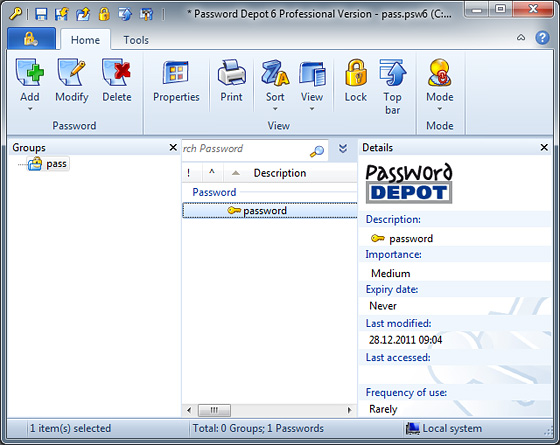The image size is (560, 445).
Task: Click the padlock icon in quick access toolbar
Action: [104, 14]
